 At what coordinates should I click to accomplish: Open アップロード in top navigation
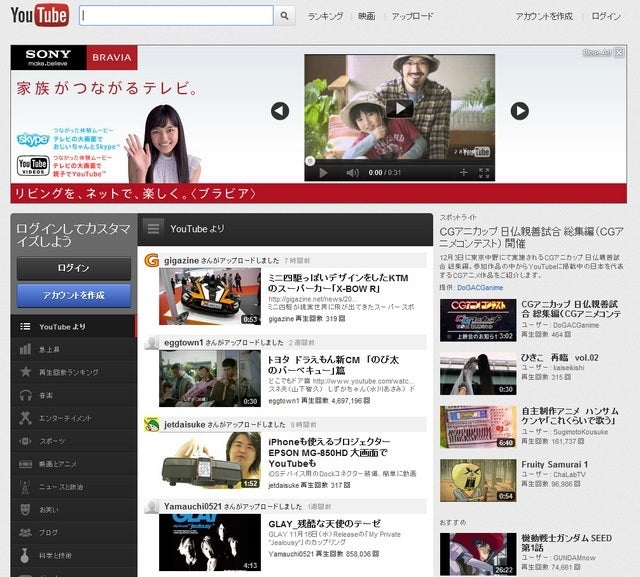pos(412,16)
